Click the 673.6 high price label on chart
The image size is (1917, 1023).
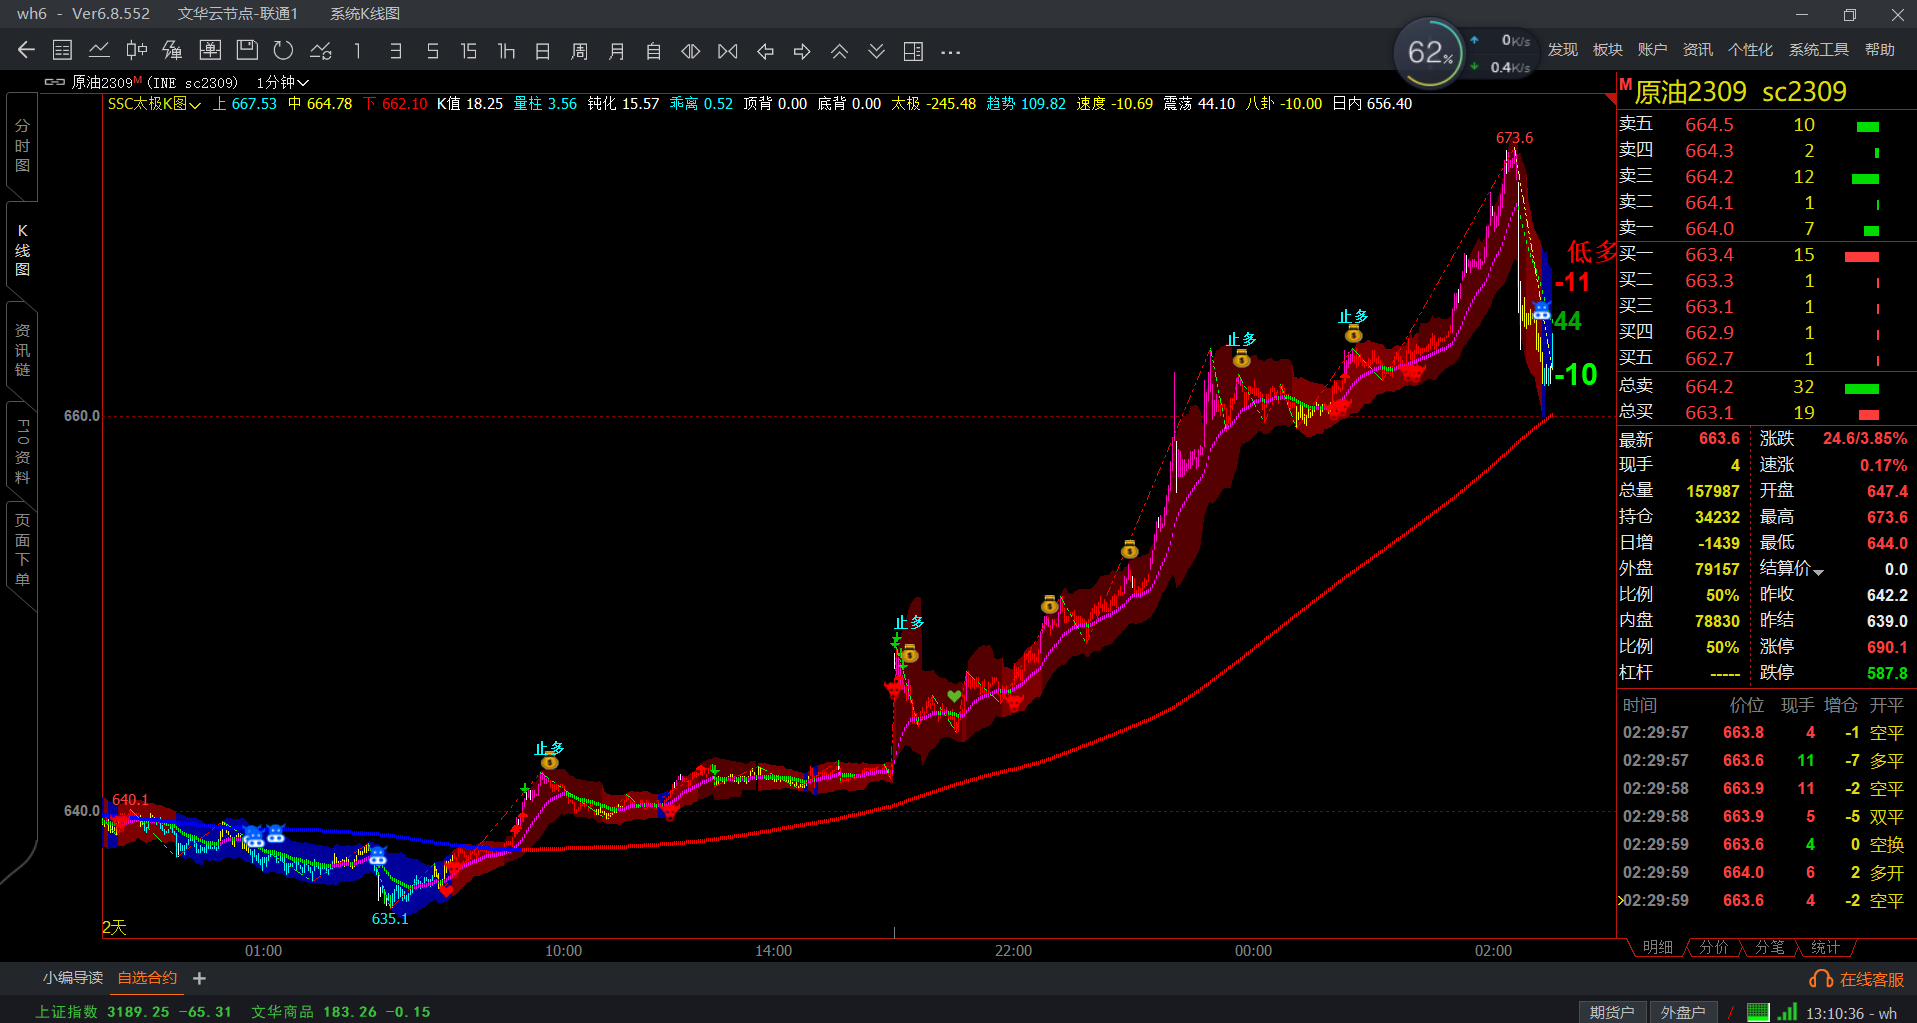[x=1514, y=138]
